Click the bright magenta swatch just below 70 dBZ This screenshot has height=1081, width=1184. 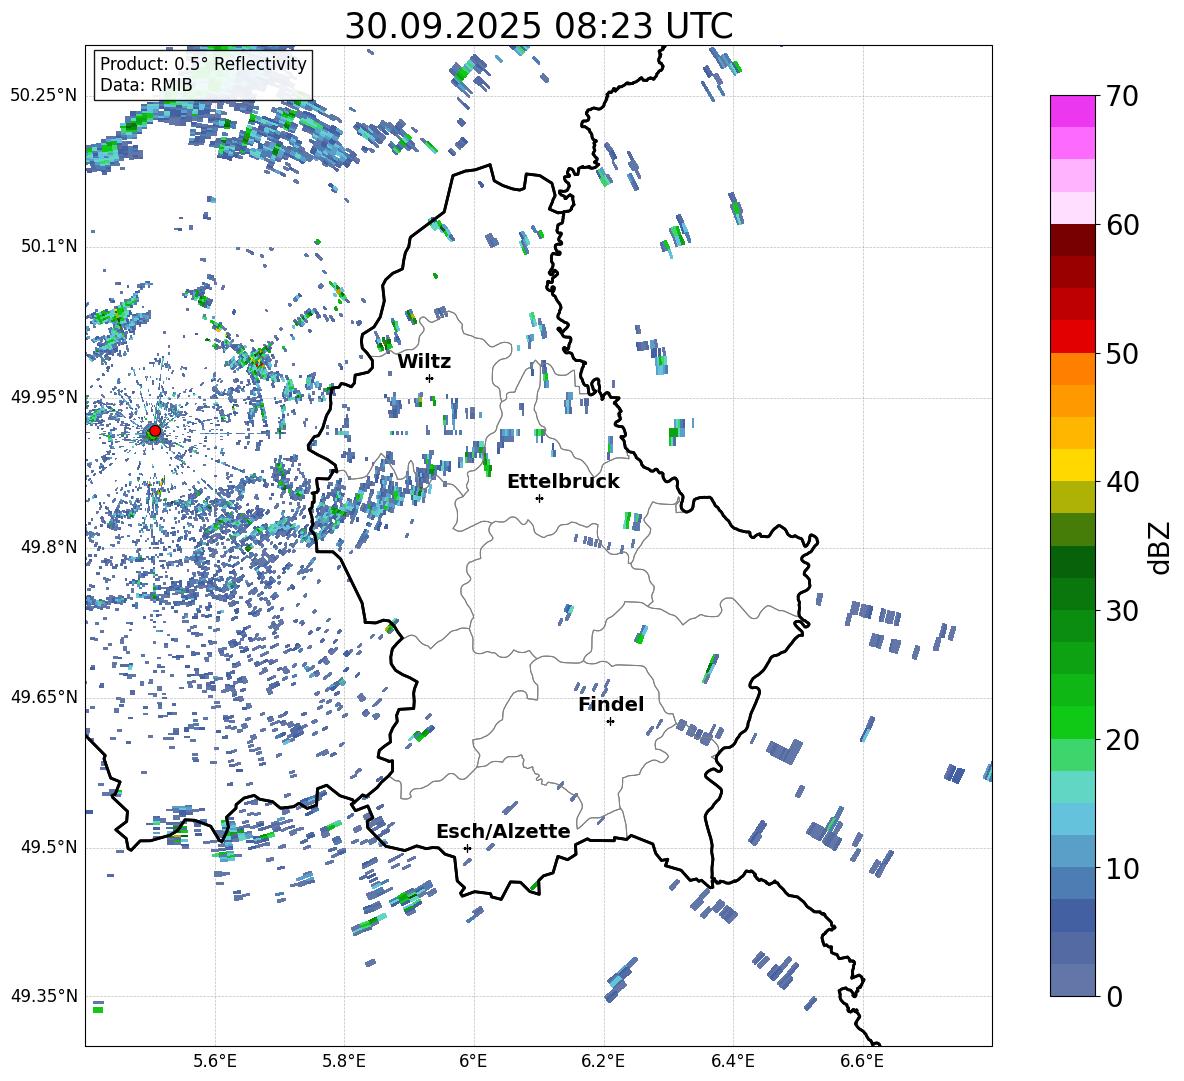pos(1072,111)
